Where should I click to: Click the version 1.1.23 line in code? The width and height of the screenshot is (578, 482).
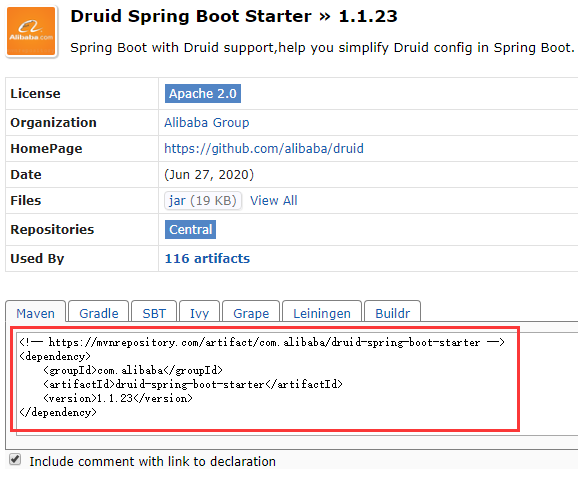coord(118,398)
